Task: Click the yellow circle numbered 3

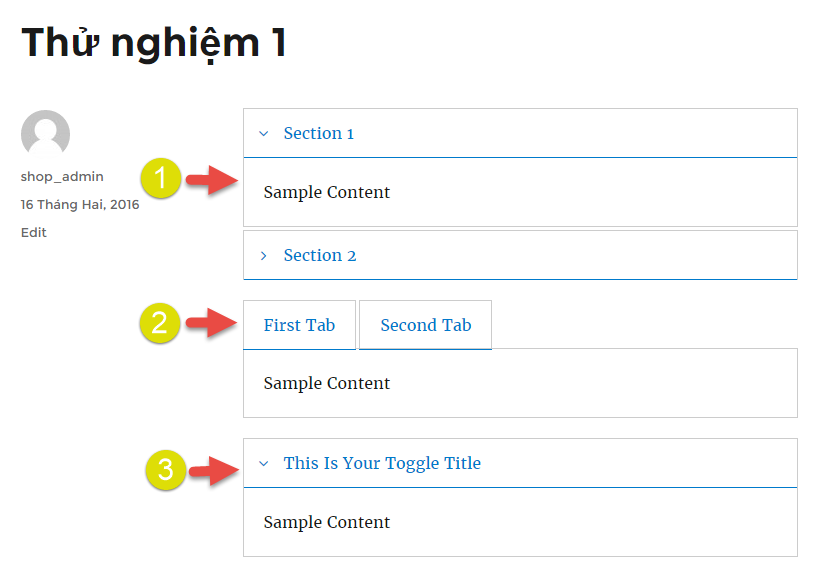Action: pyautogui.click(x=166, y=469)
